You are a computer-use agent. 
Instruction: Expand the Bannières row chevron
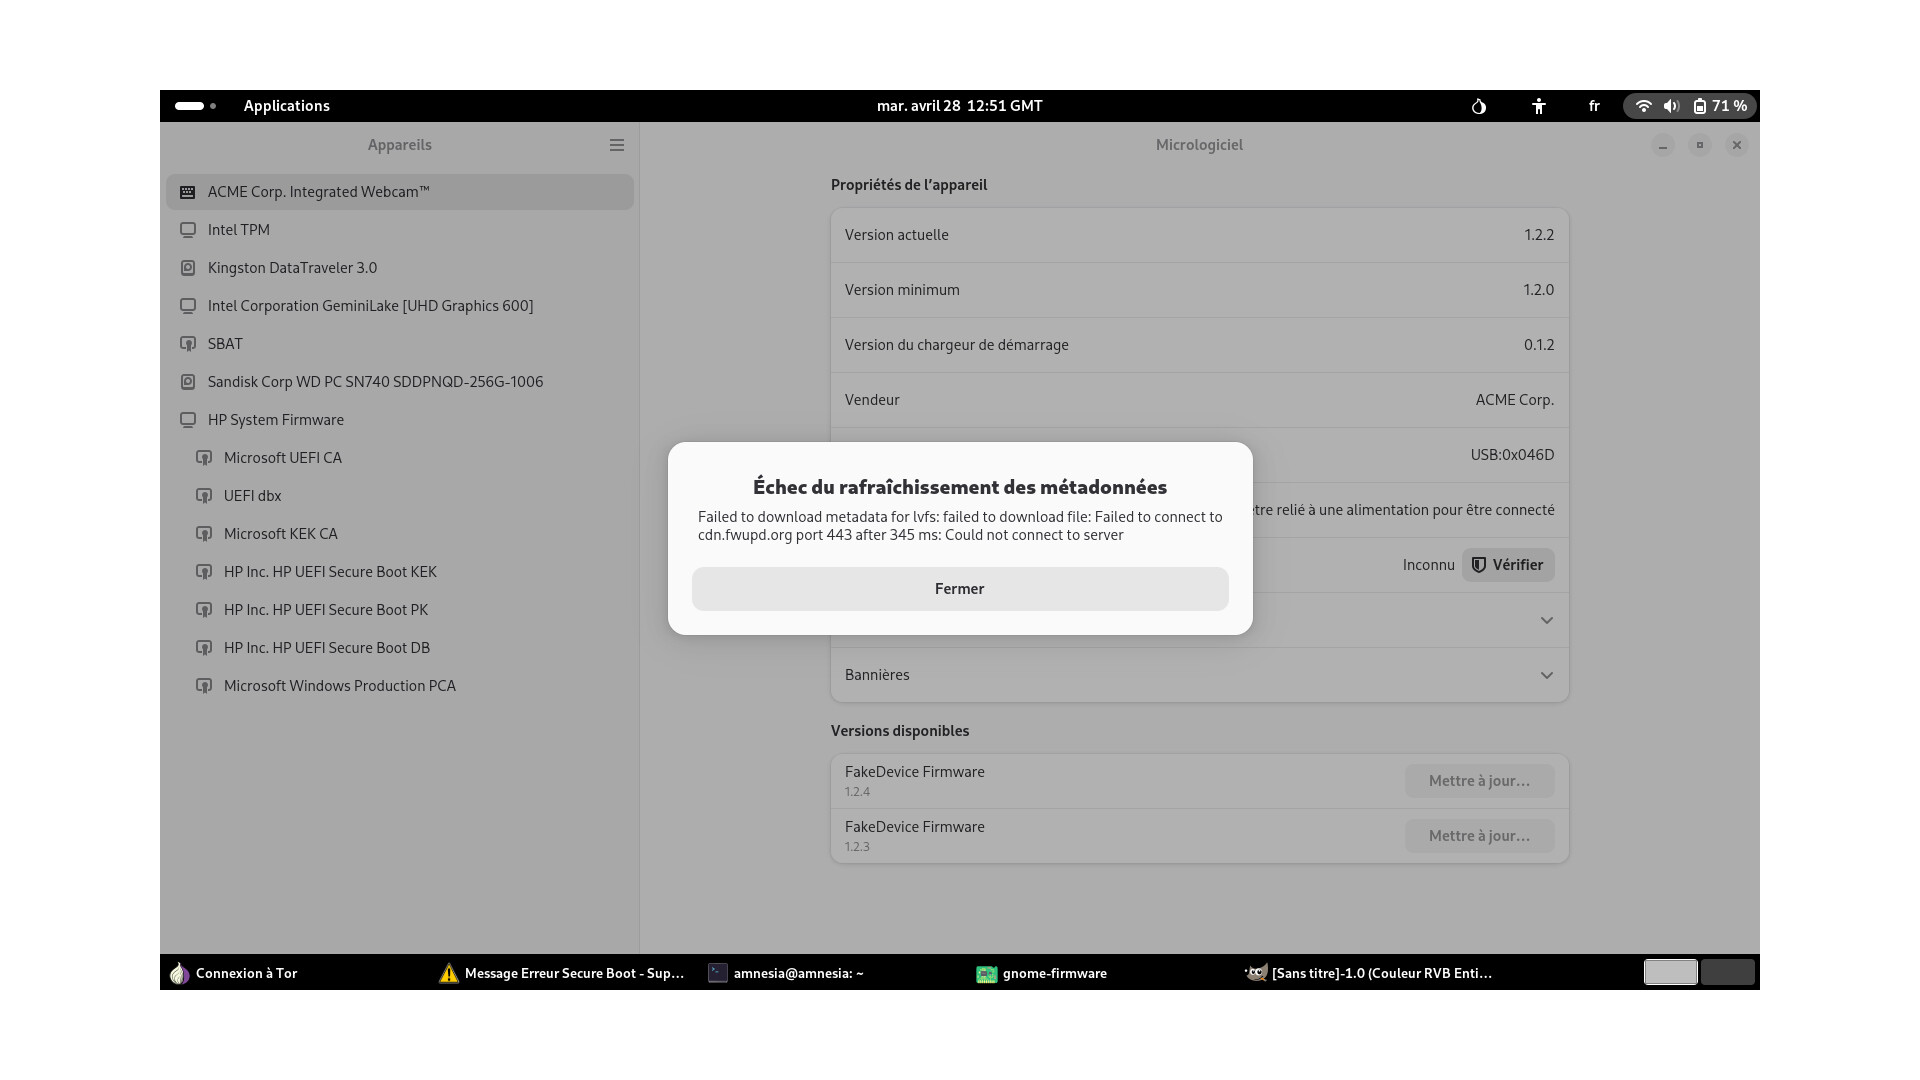(1546, 675)
